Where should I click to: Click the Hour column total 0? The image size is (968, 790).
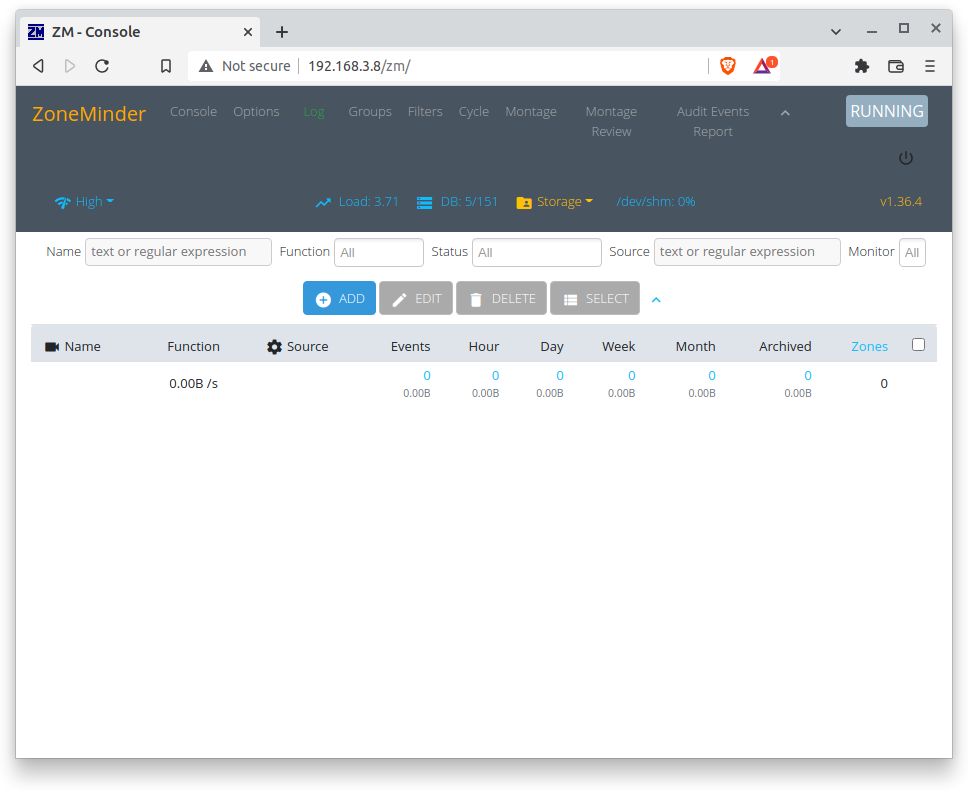click(x=495, y=376)
